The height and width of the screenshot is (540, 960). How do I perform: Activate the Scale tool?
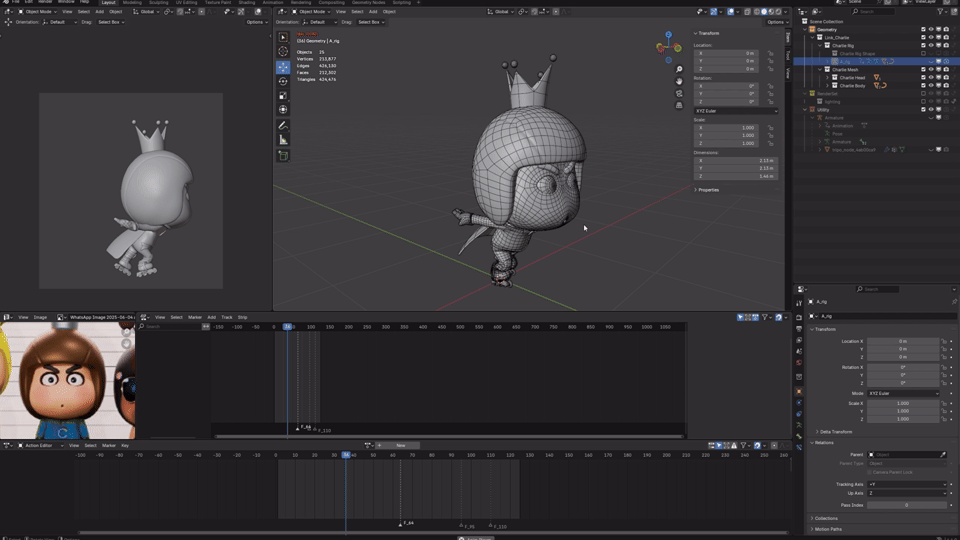283,96
